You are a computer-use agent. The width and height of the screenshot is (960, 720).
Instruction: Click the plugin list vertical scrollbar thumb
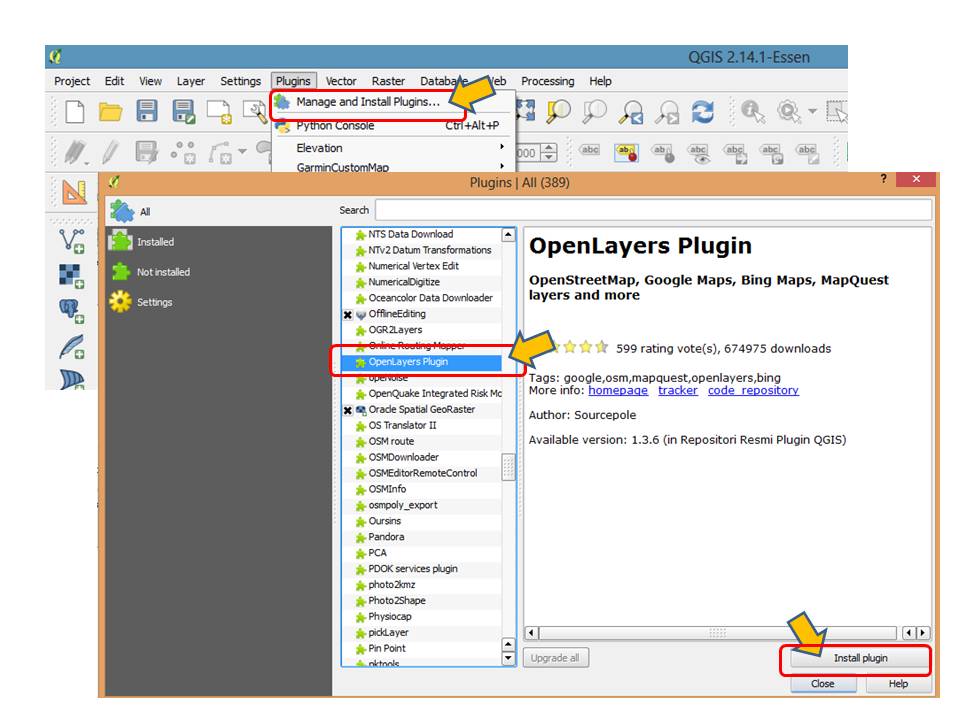(x=508, y=467)
